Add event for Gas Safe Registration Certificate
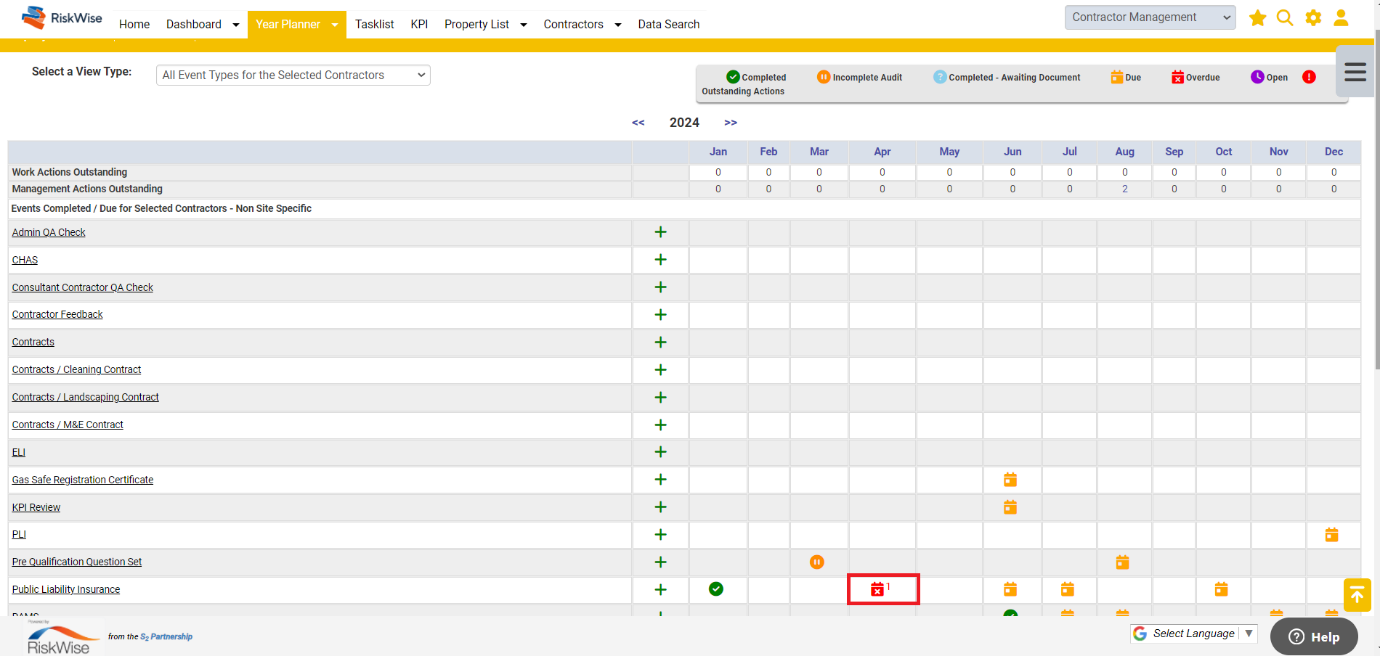 pos(660,480)
